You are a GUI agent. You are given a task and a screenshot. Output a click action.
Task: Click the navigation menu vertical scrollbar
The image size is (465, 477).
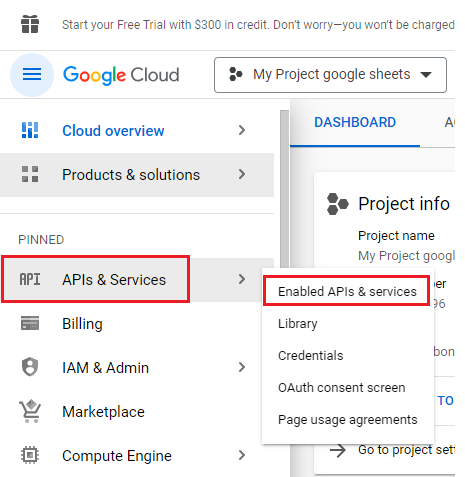[284, 188]
